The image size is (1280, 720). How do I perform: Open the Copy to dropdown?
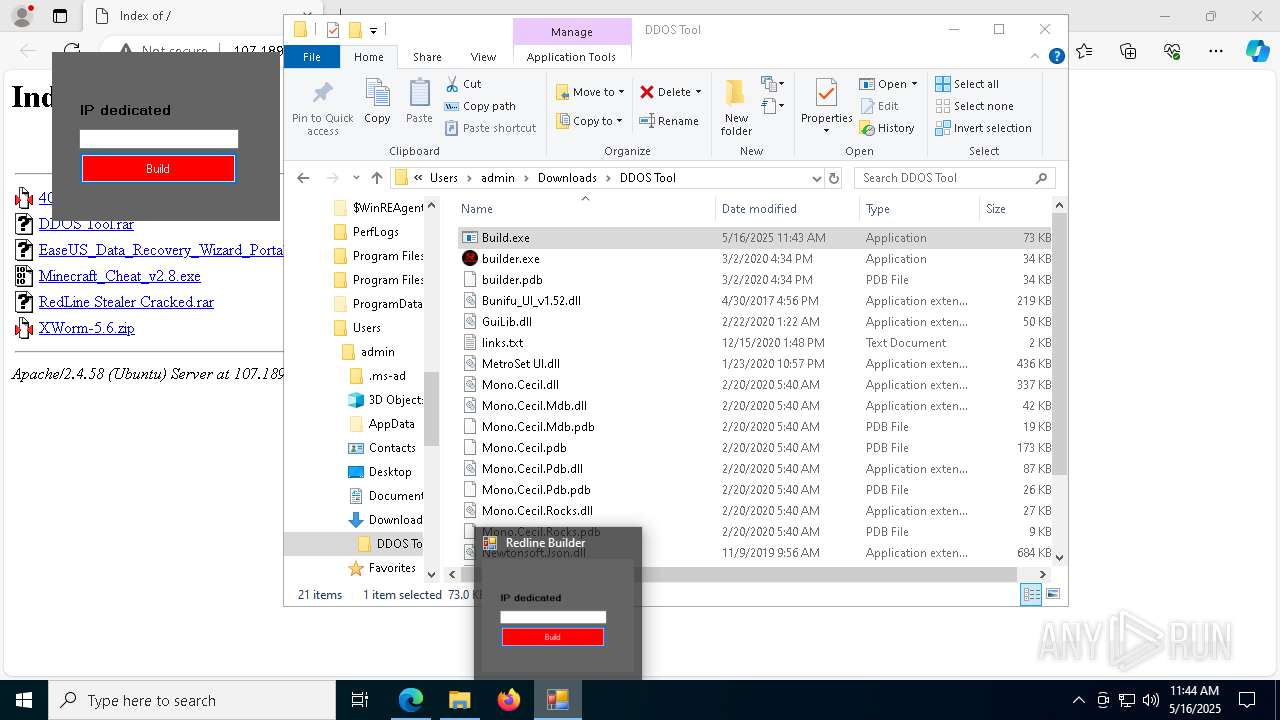pos(589,121)
